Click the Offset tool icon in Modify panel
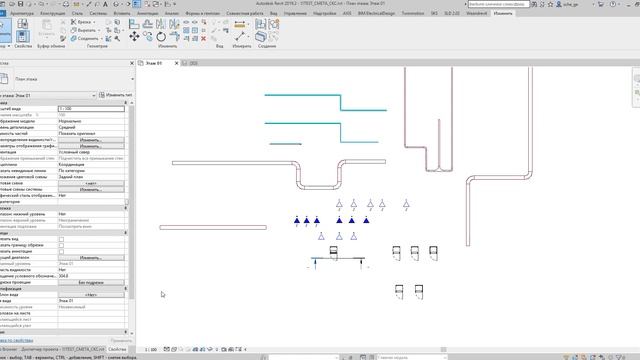The height and width of the screenshot is (360, 640). click(148, 24)
